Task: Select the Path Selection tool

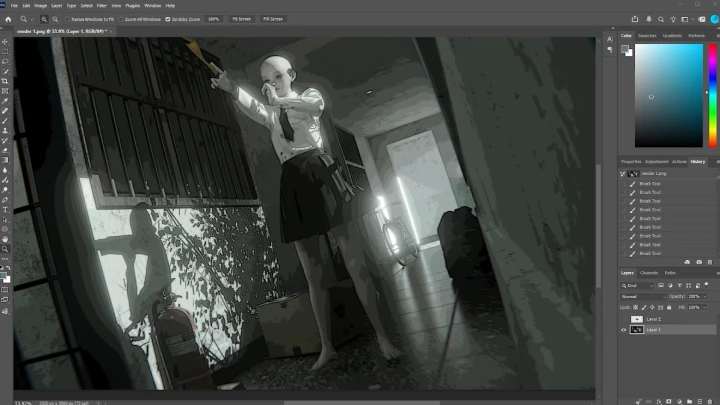Action: (x=5, y=219)
